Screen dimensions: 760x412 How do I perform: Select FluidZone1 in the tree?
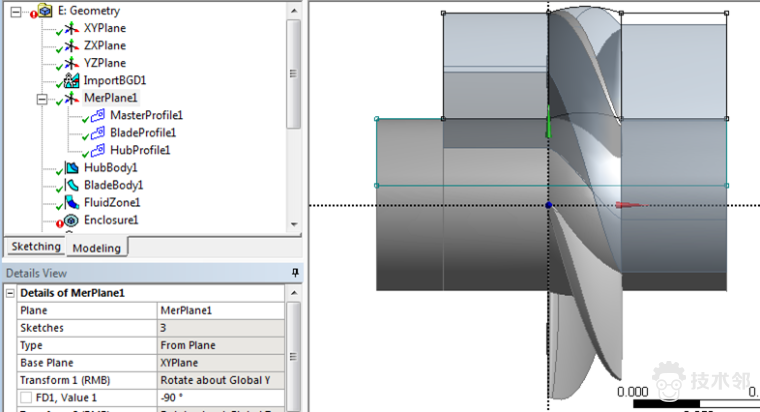112,203
